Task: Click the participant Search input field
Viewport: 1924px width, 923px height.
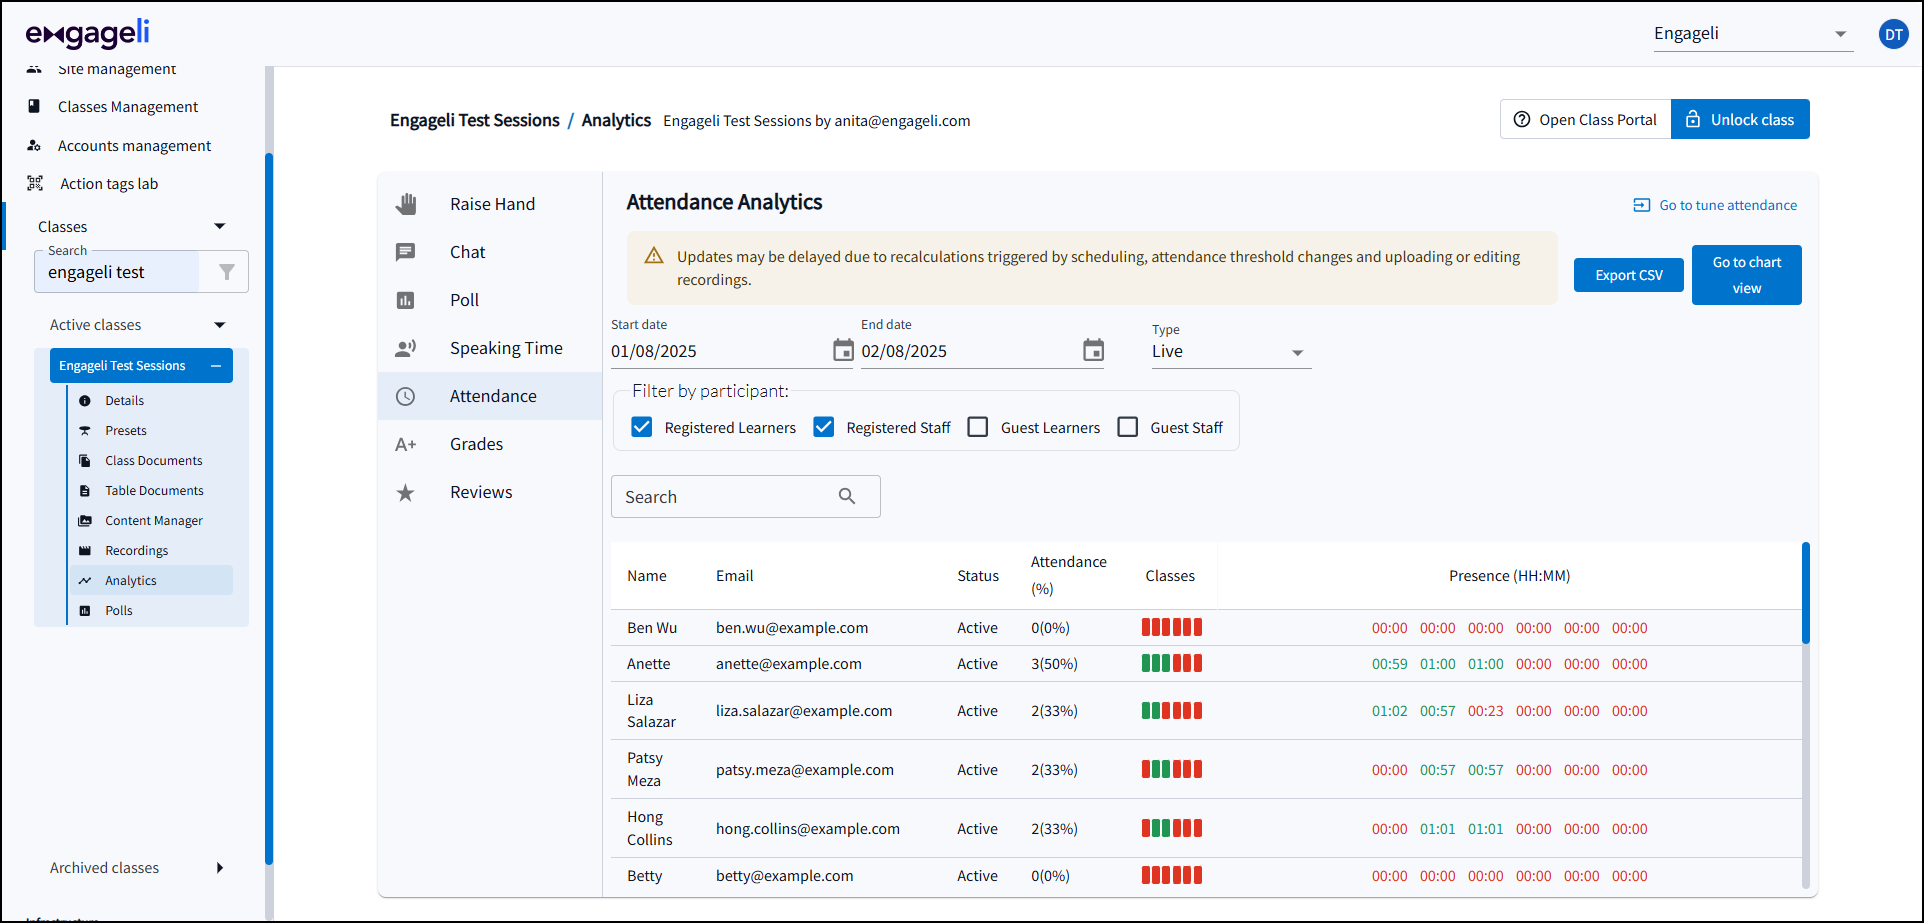Action: point(746,496)
